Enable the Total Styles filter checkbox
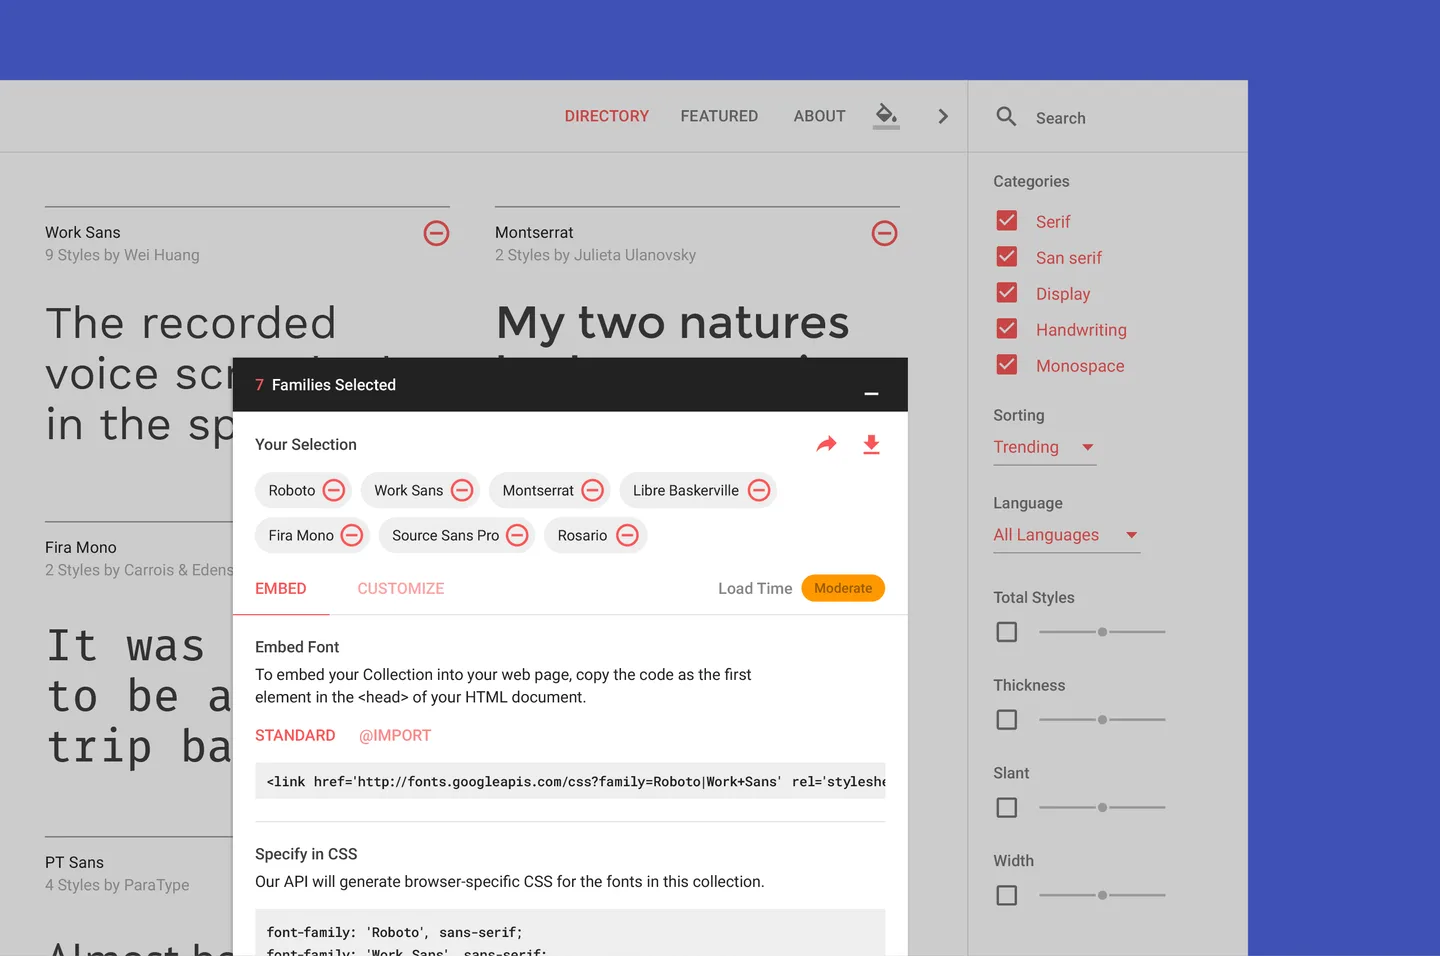The height and width of the screenshot is (956, 1440). pos(1007,632)
